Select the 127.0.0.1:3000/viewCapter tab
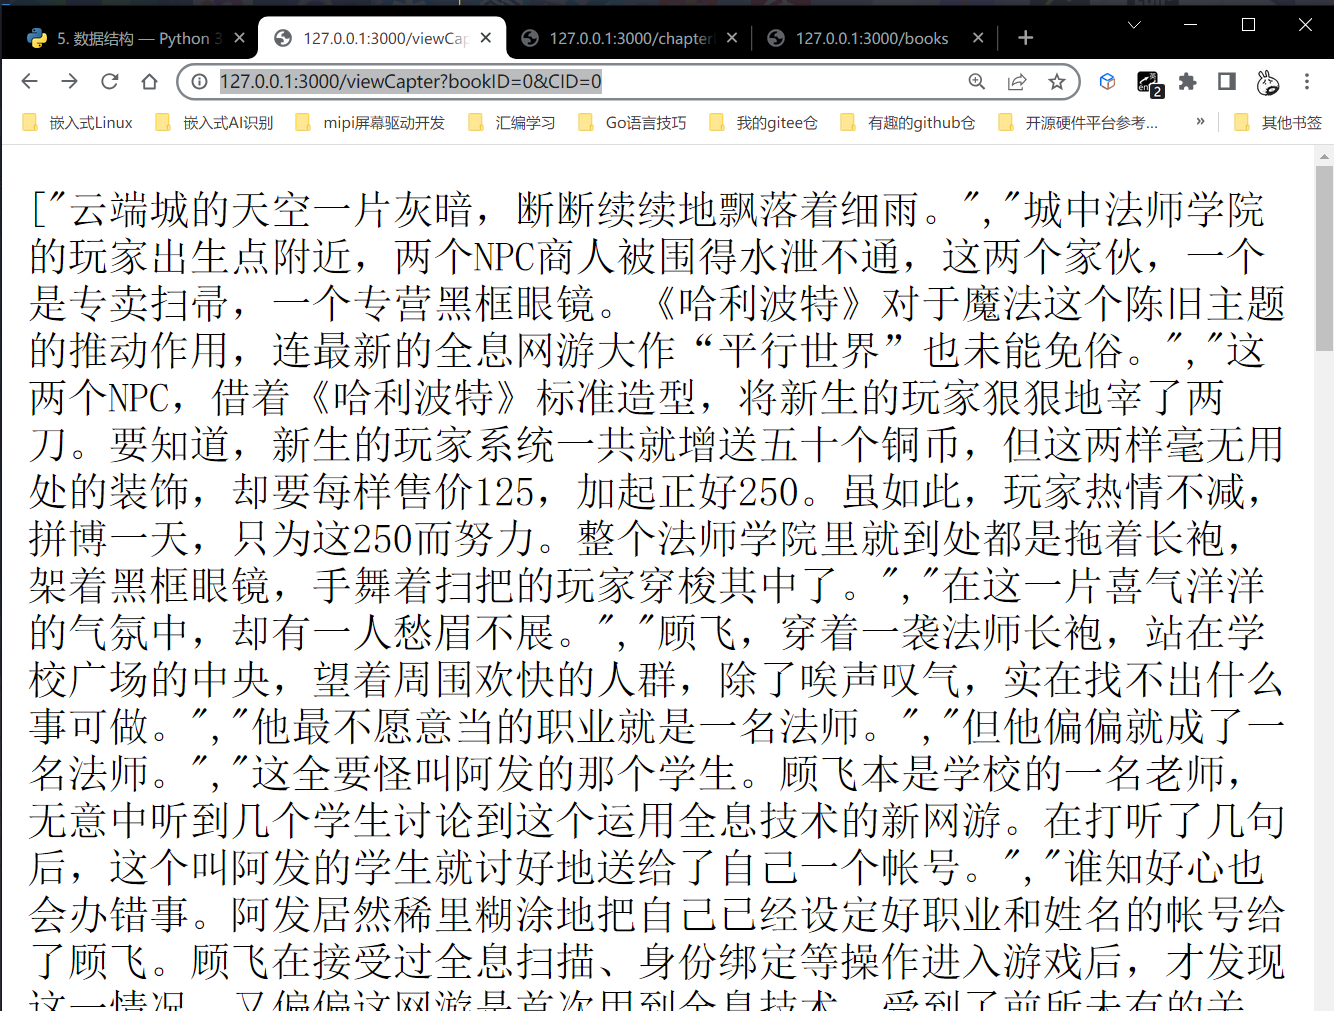The height and width of the screenshot is (1011, 1334). [382, 38]
